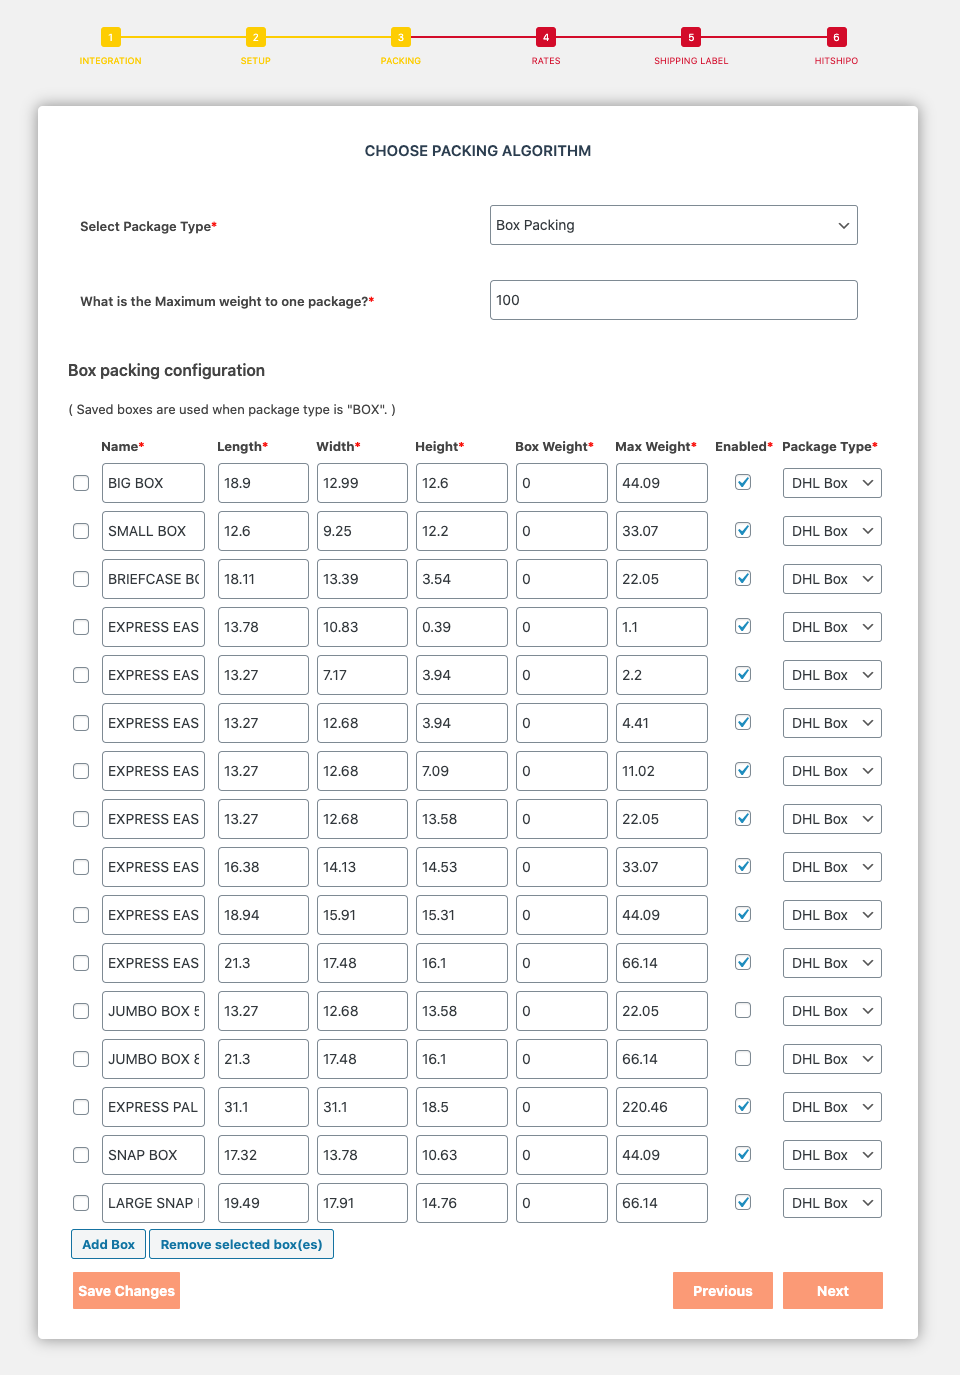960x1375 pixels.
Task: Edit the SNAP BOX name field
Action: pyautogui.click(x=153, y=1155)
